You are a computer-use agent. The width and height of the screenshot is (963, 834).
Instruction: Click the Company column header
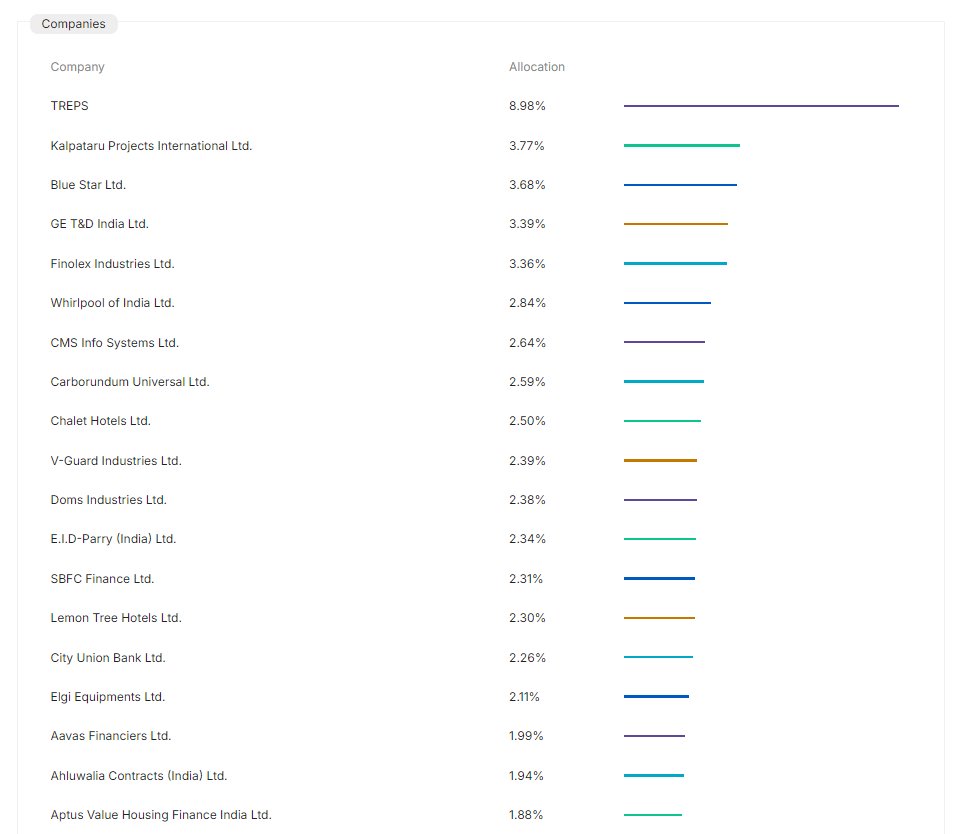[x=77, y=67]
